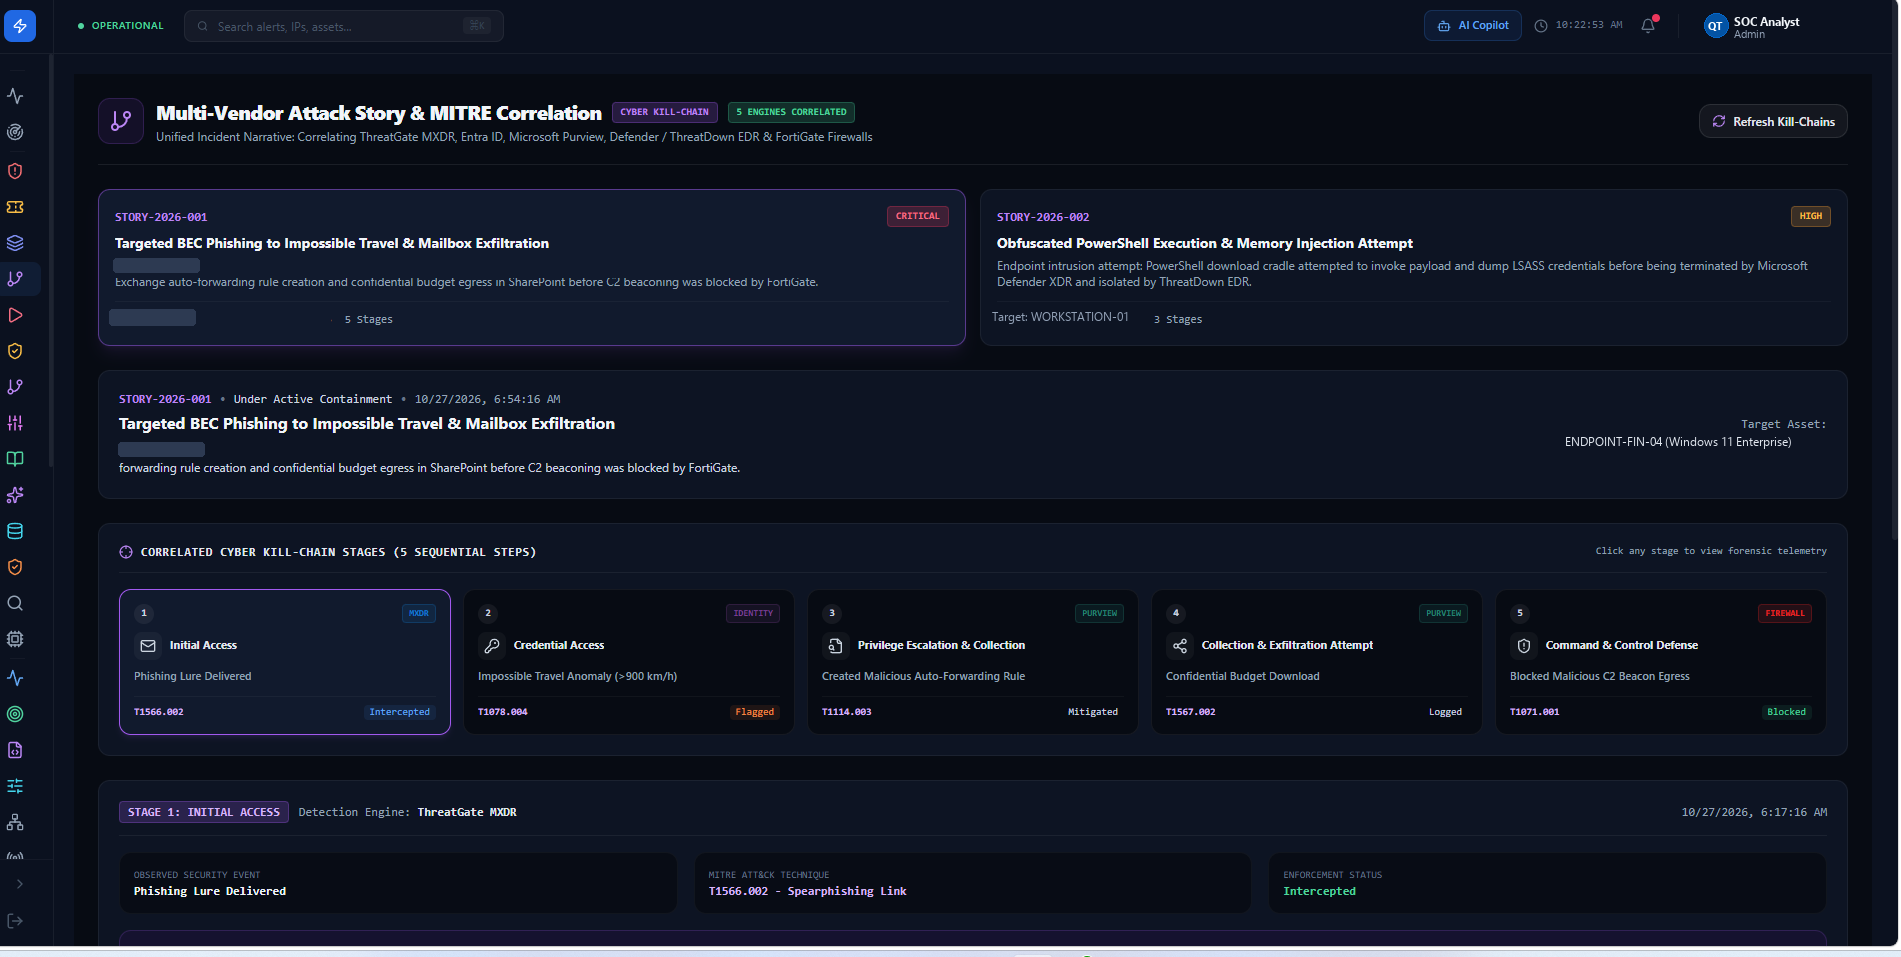
Task: Open the green target icon in sidebar
Action: [x=15, y=714]
